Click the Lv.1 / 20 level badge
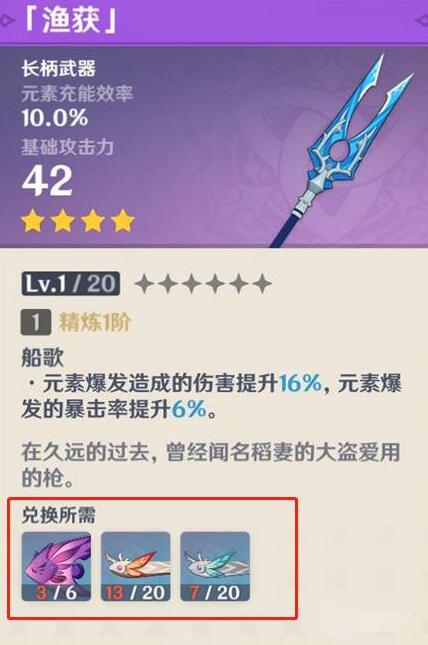Screen dimensions: 428x645 point(70,284)
